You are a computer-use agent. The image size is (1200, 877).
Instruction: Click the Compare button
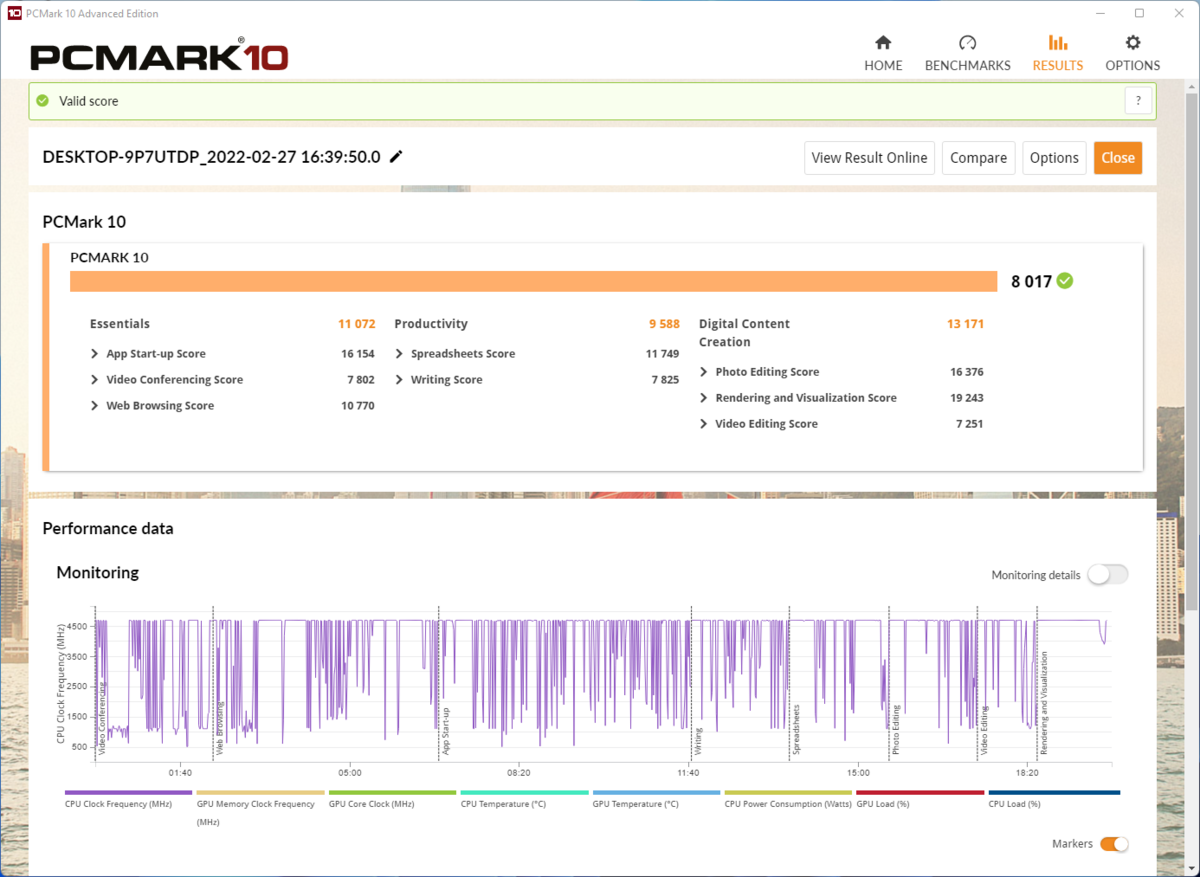(978, 158)
